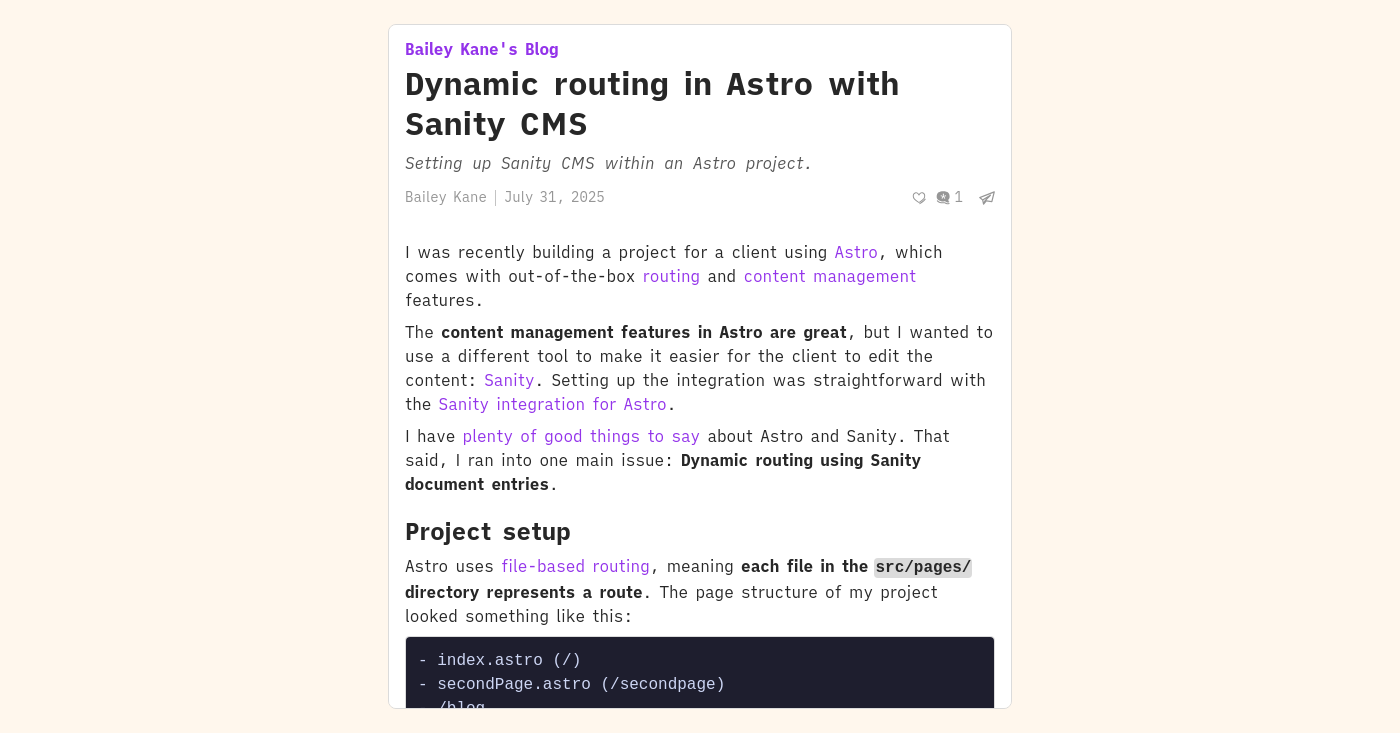Click the author name Bailey Kane under the subtitle

pyautogui.click(x=446, y=198)
